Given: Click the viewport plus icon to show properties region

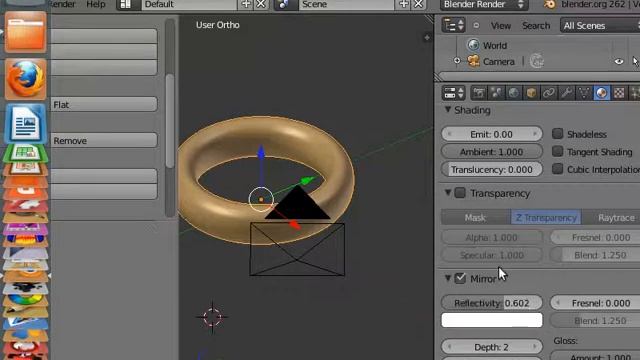Looking at the screenshot, I should 427,38.
